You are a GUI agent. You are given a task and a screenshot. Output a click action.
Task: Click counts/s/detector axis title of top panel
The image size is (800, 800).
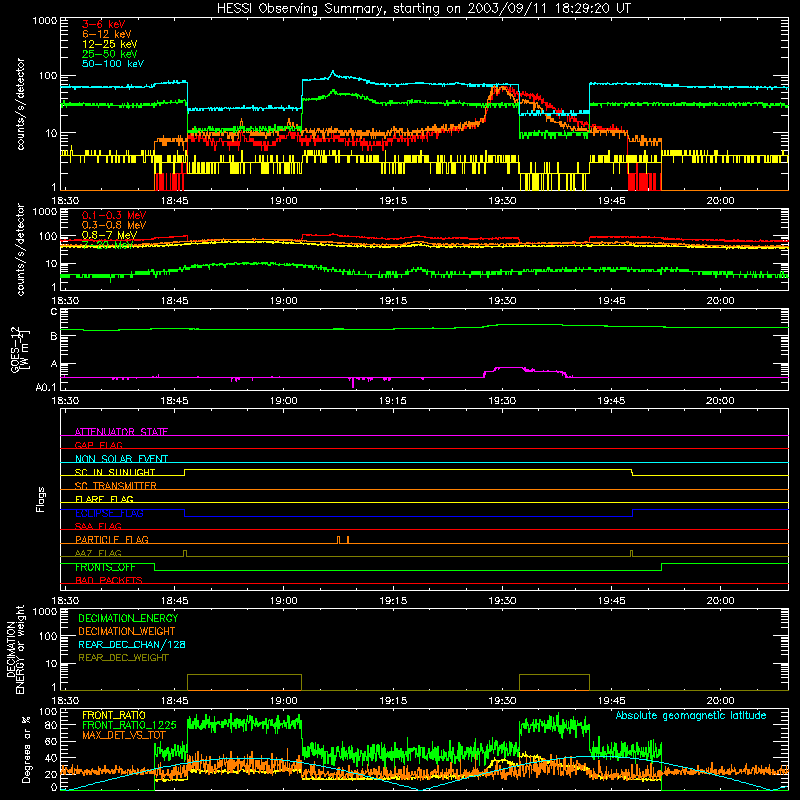[20, 104]
